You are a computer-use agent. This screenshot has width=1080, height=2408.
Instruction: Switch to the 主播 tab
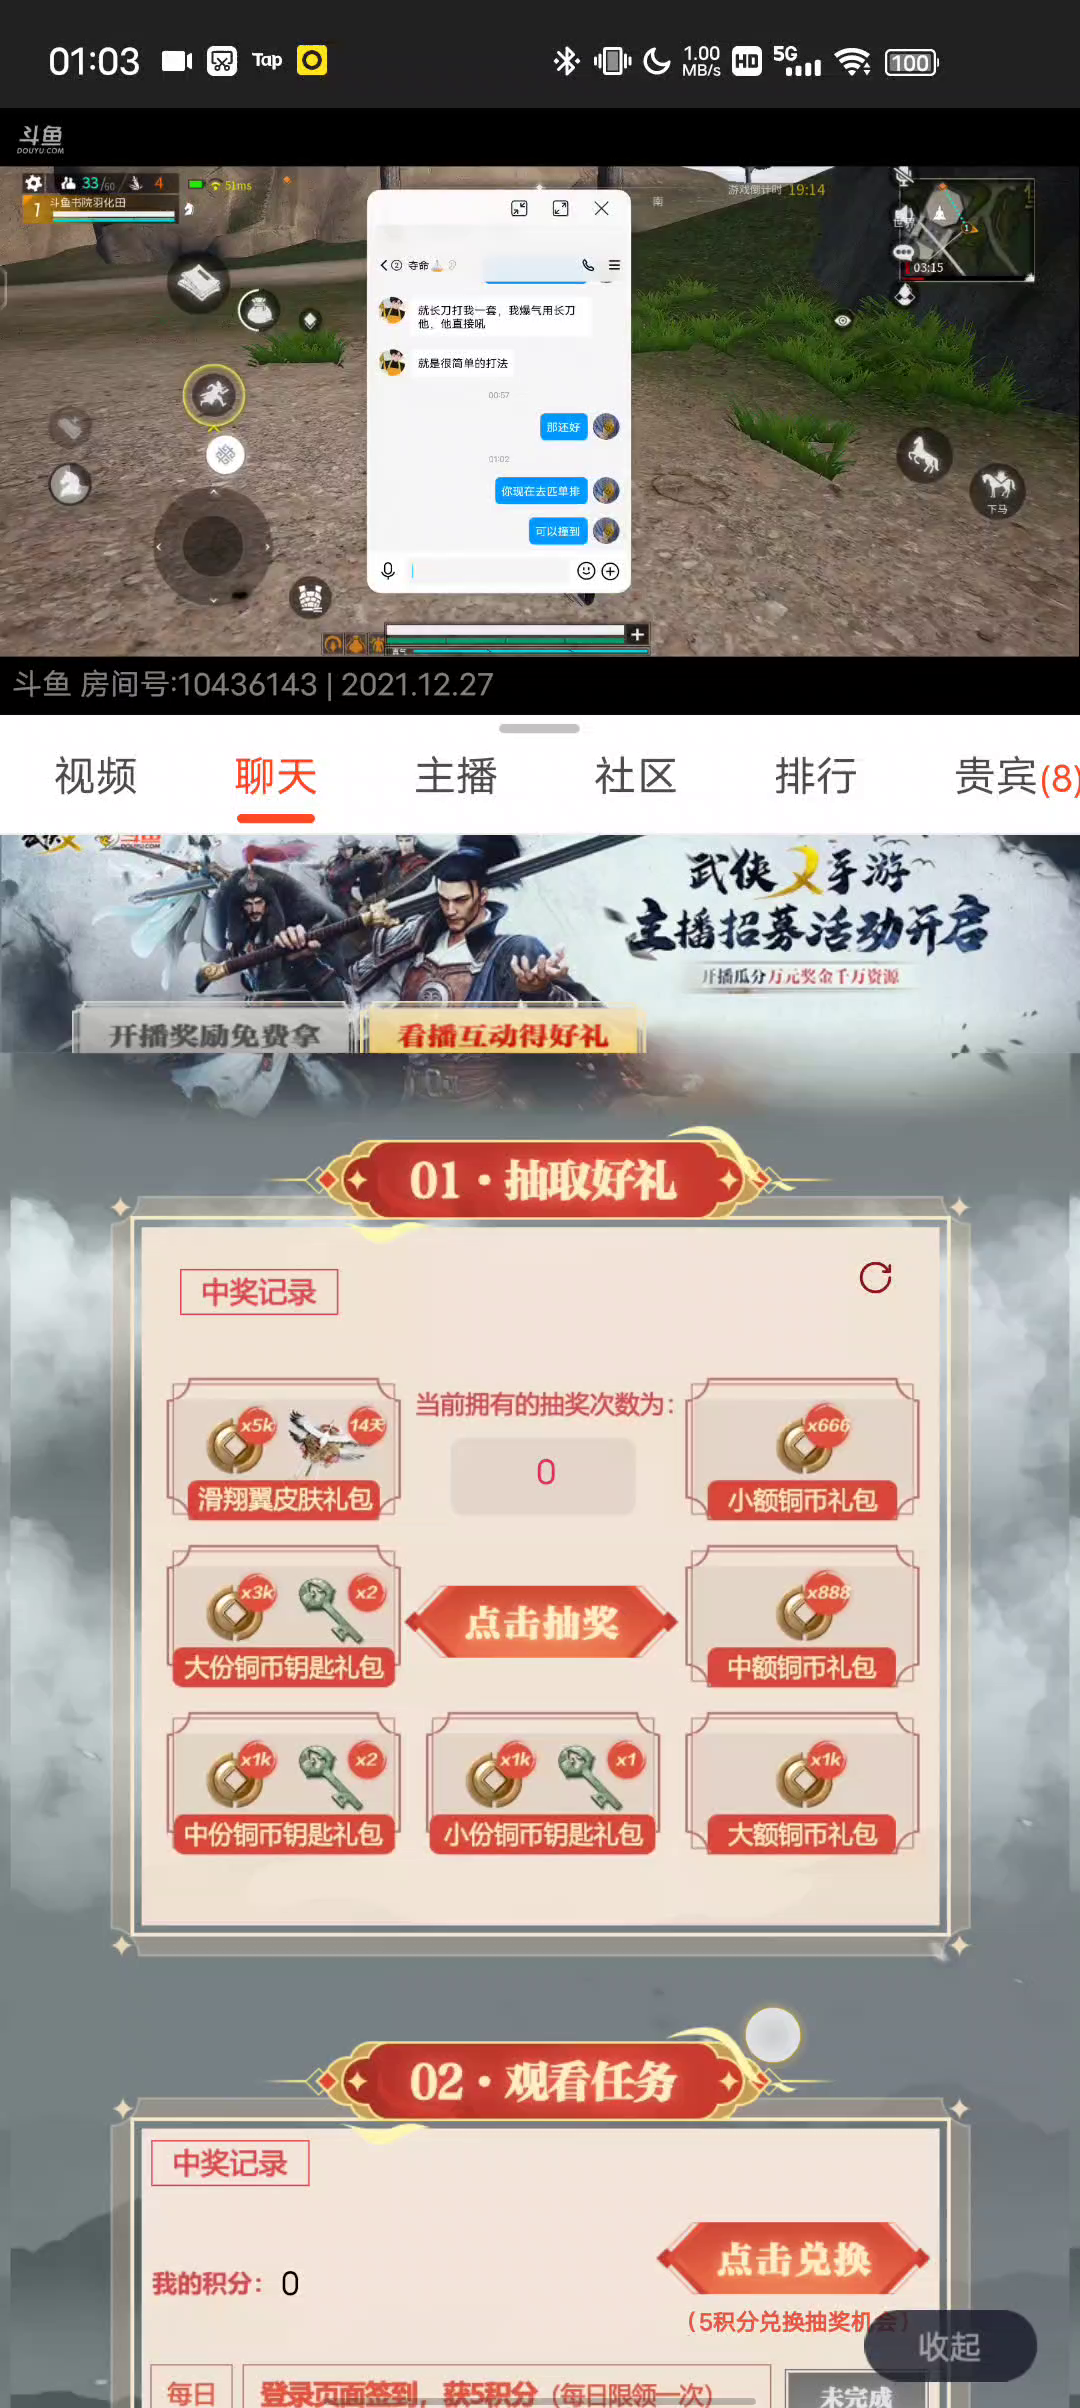click(456, 777)
